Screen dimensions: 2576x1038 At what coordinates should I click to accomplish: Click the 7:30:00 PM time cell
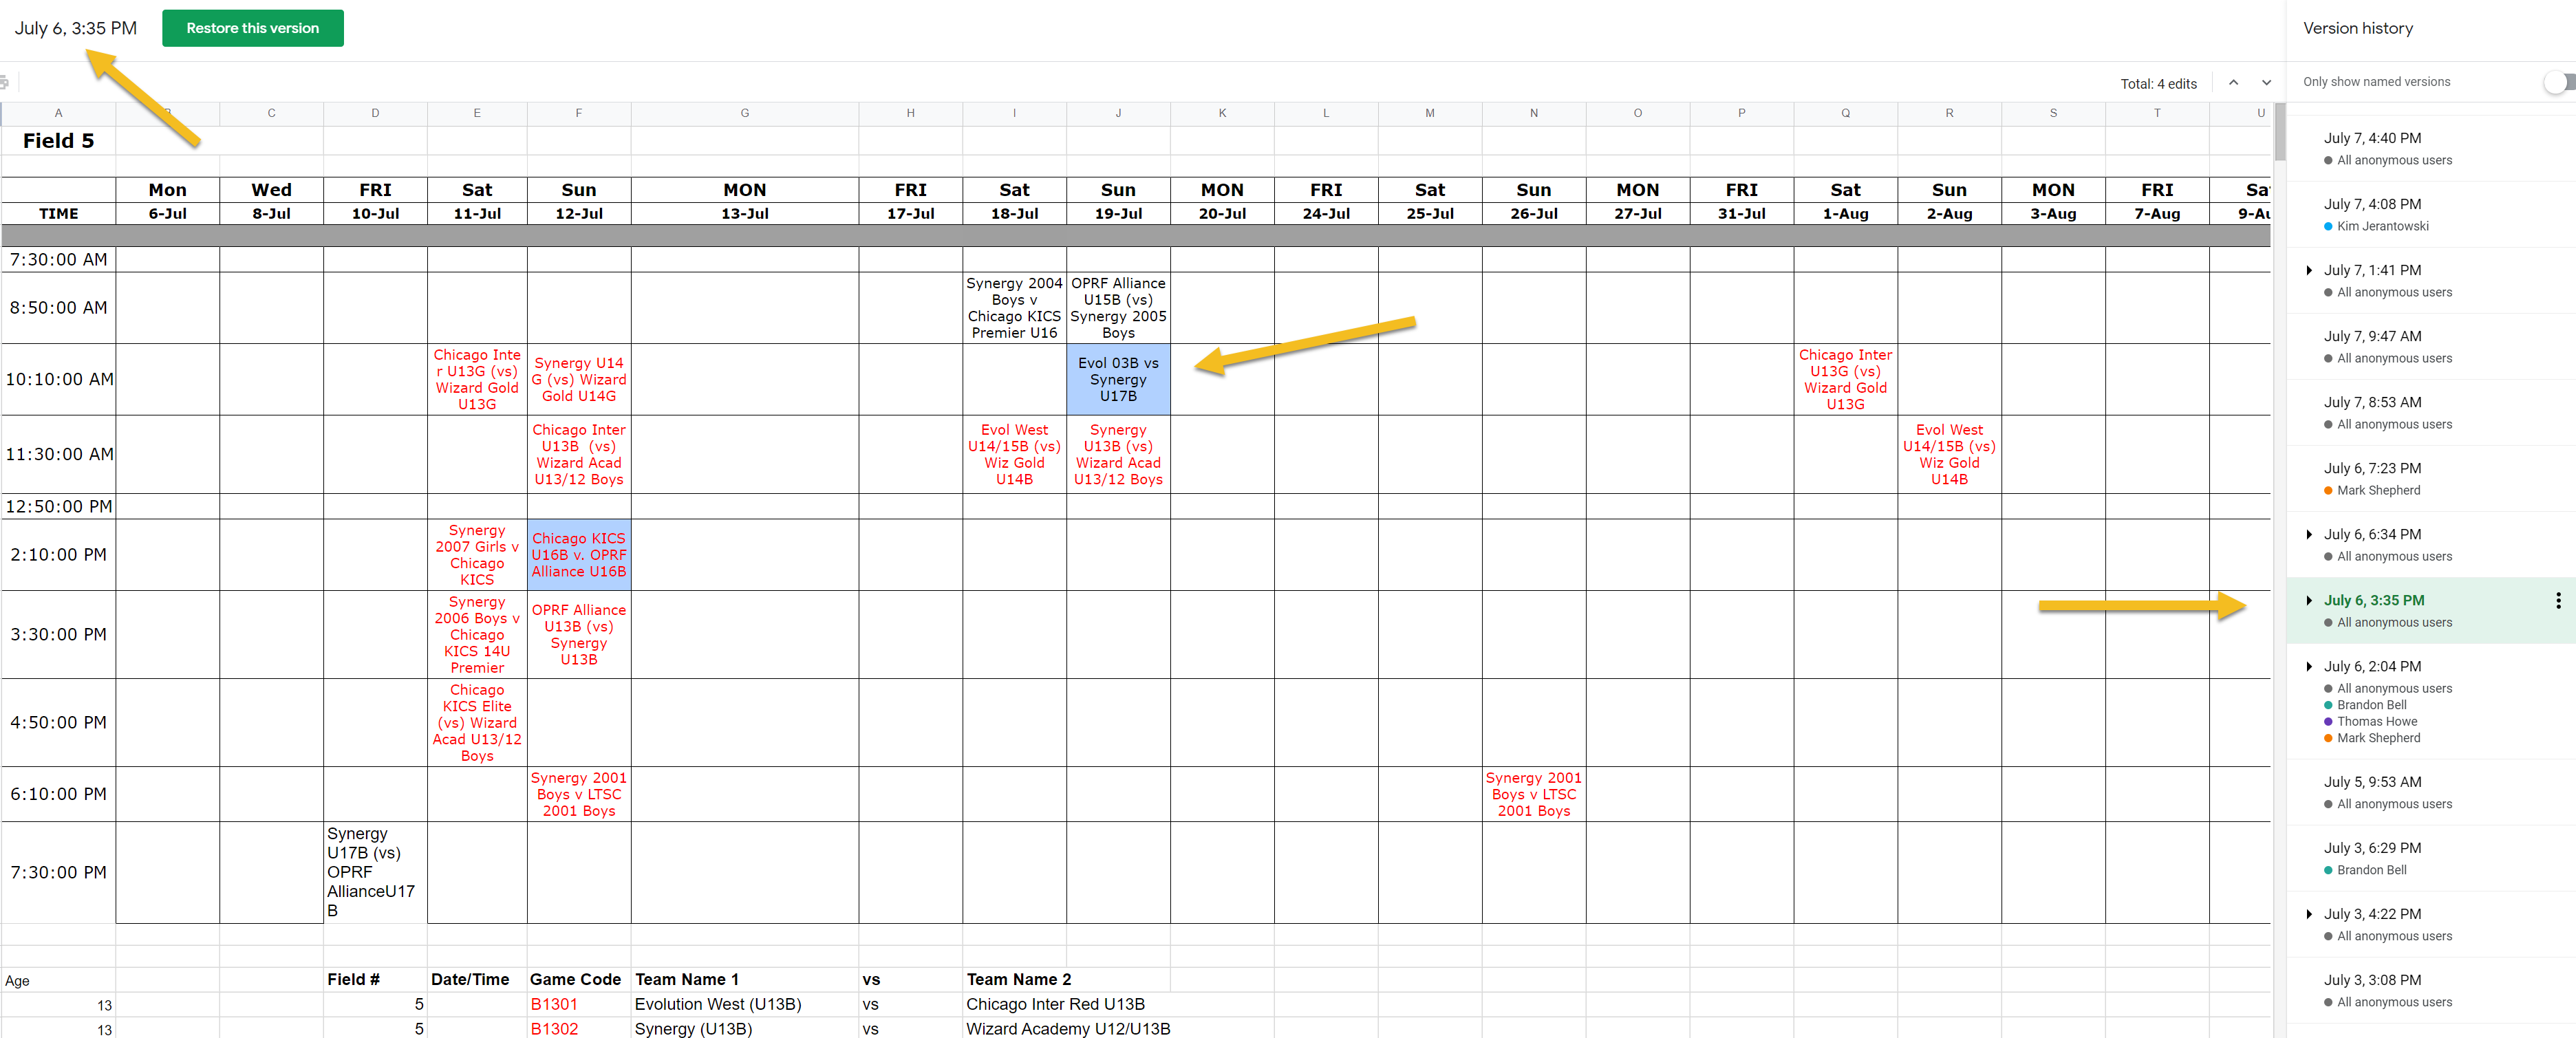pos(58,872)
